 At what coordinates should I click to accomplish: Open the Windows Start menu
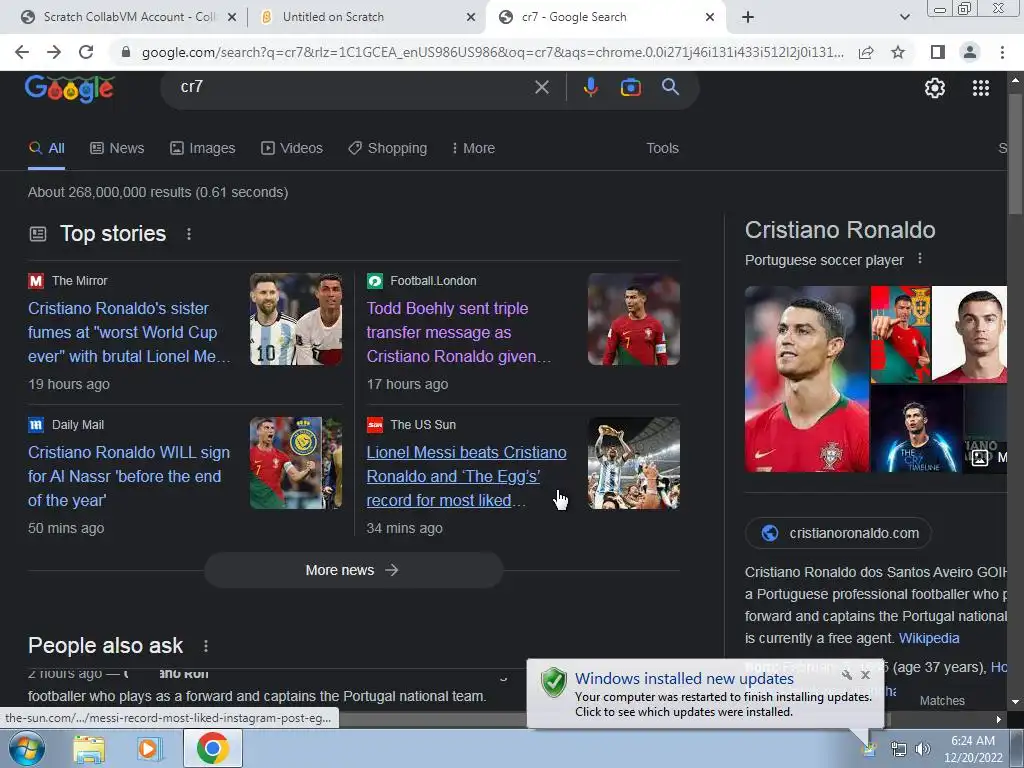click(27, 748)
